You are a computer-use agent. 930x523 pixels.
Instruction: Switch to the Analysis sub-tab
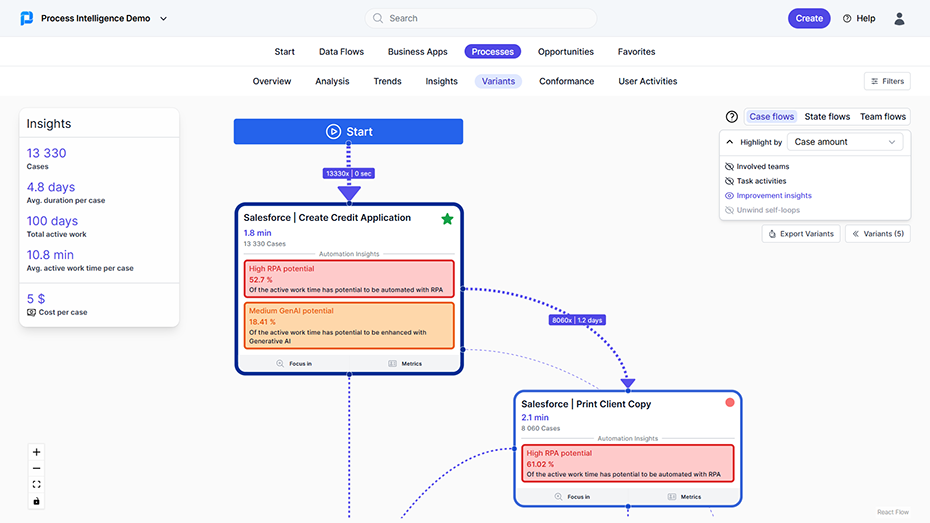click(332, 81)
